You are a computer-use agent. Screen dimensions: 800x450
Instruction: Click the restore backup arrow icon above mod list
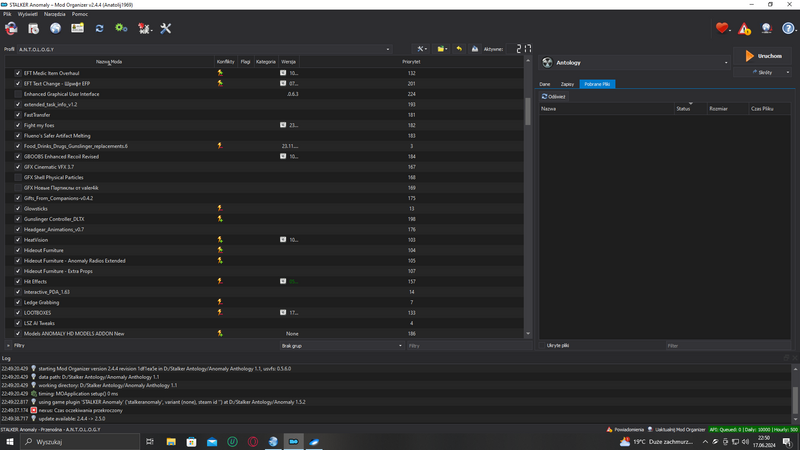(x=459, y=49)
